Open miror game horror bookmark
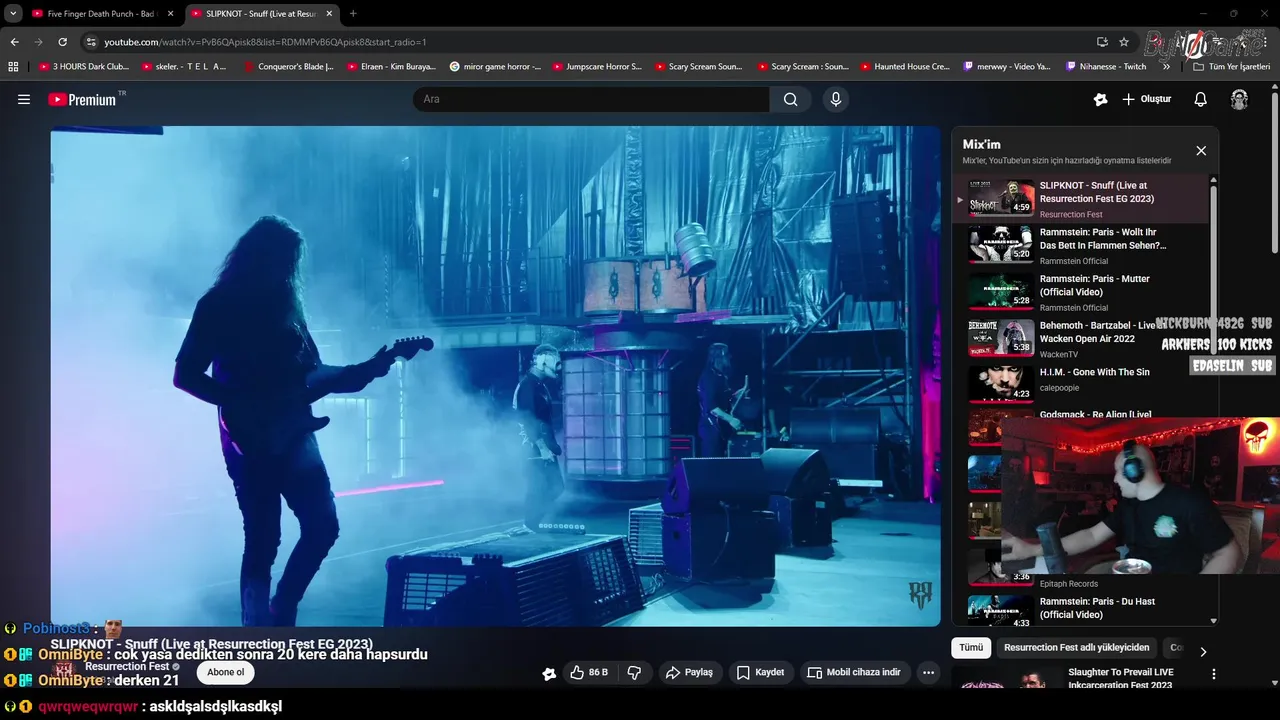This screenshot has width=1280, height=720. coord(495,67)
